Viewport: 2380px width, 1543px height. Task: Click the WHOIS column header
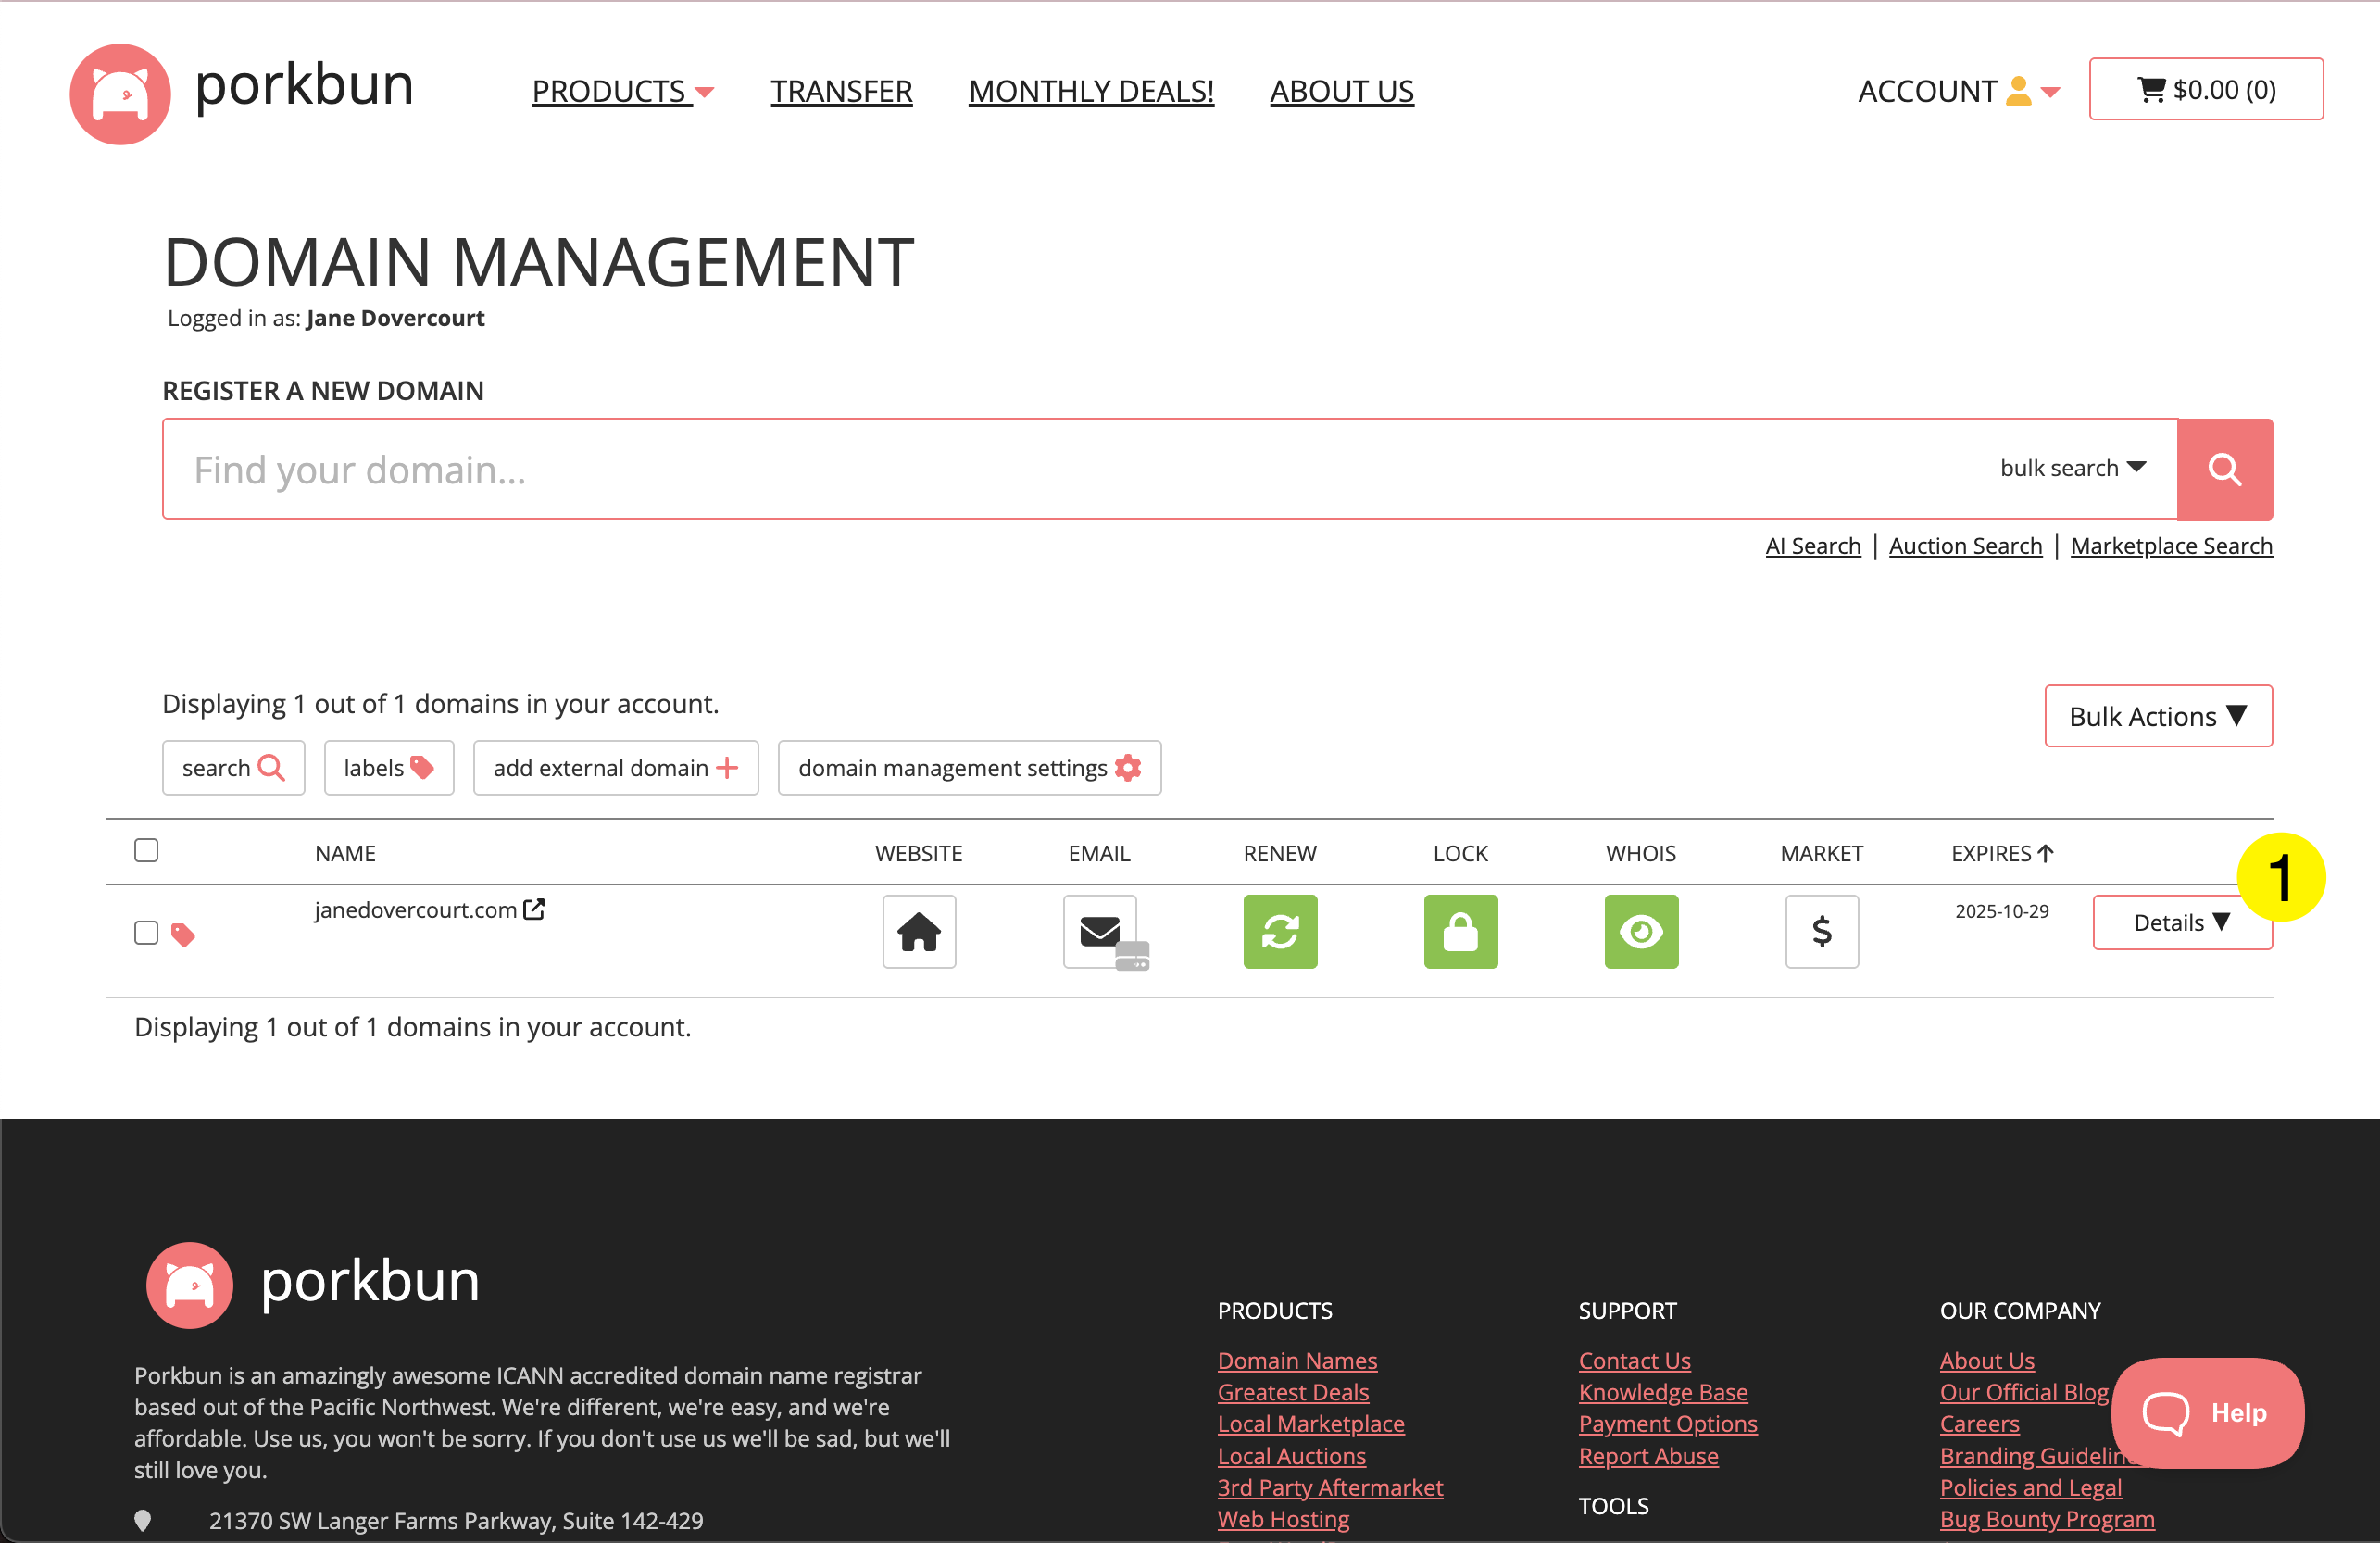coord(1641,853)
